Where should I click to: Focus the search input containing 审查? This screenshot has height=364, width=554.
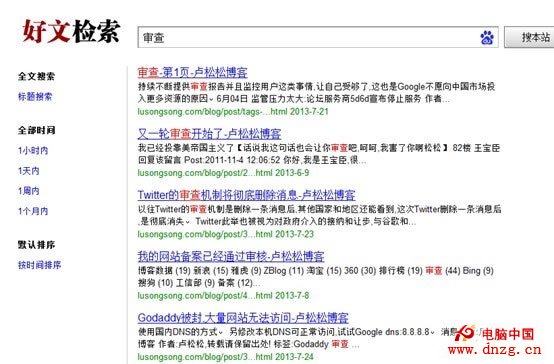point(318,37)
